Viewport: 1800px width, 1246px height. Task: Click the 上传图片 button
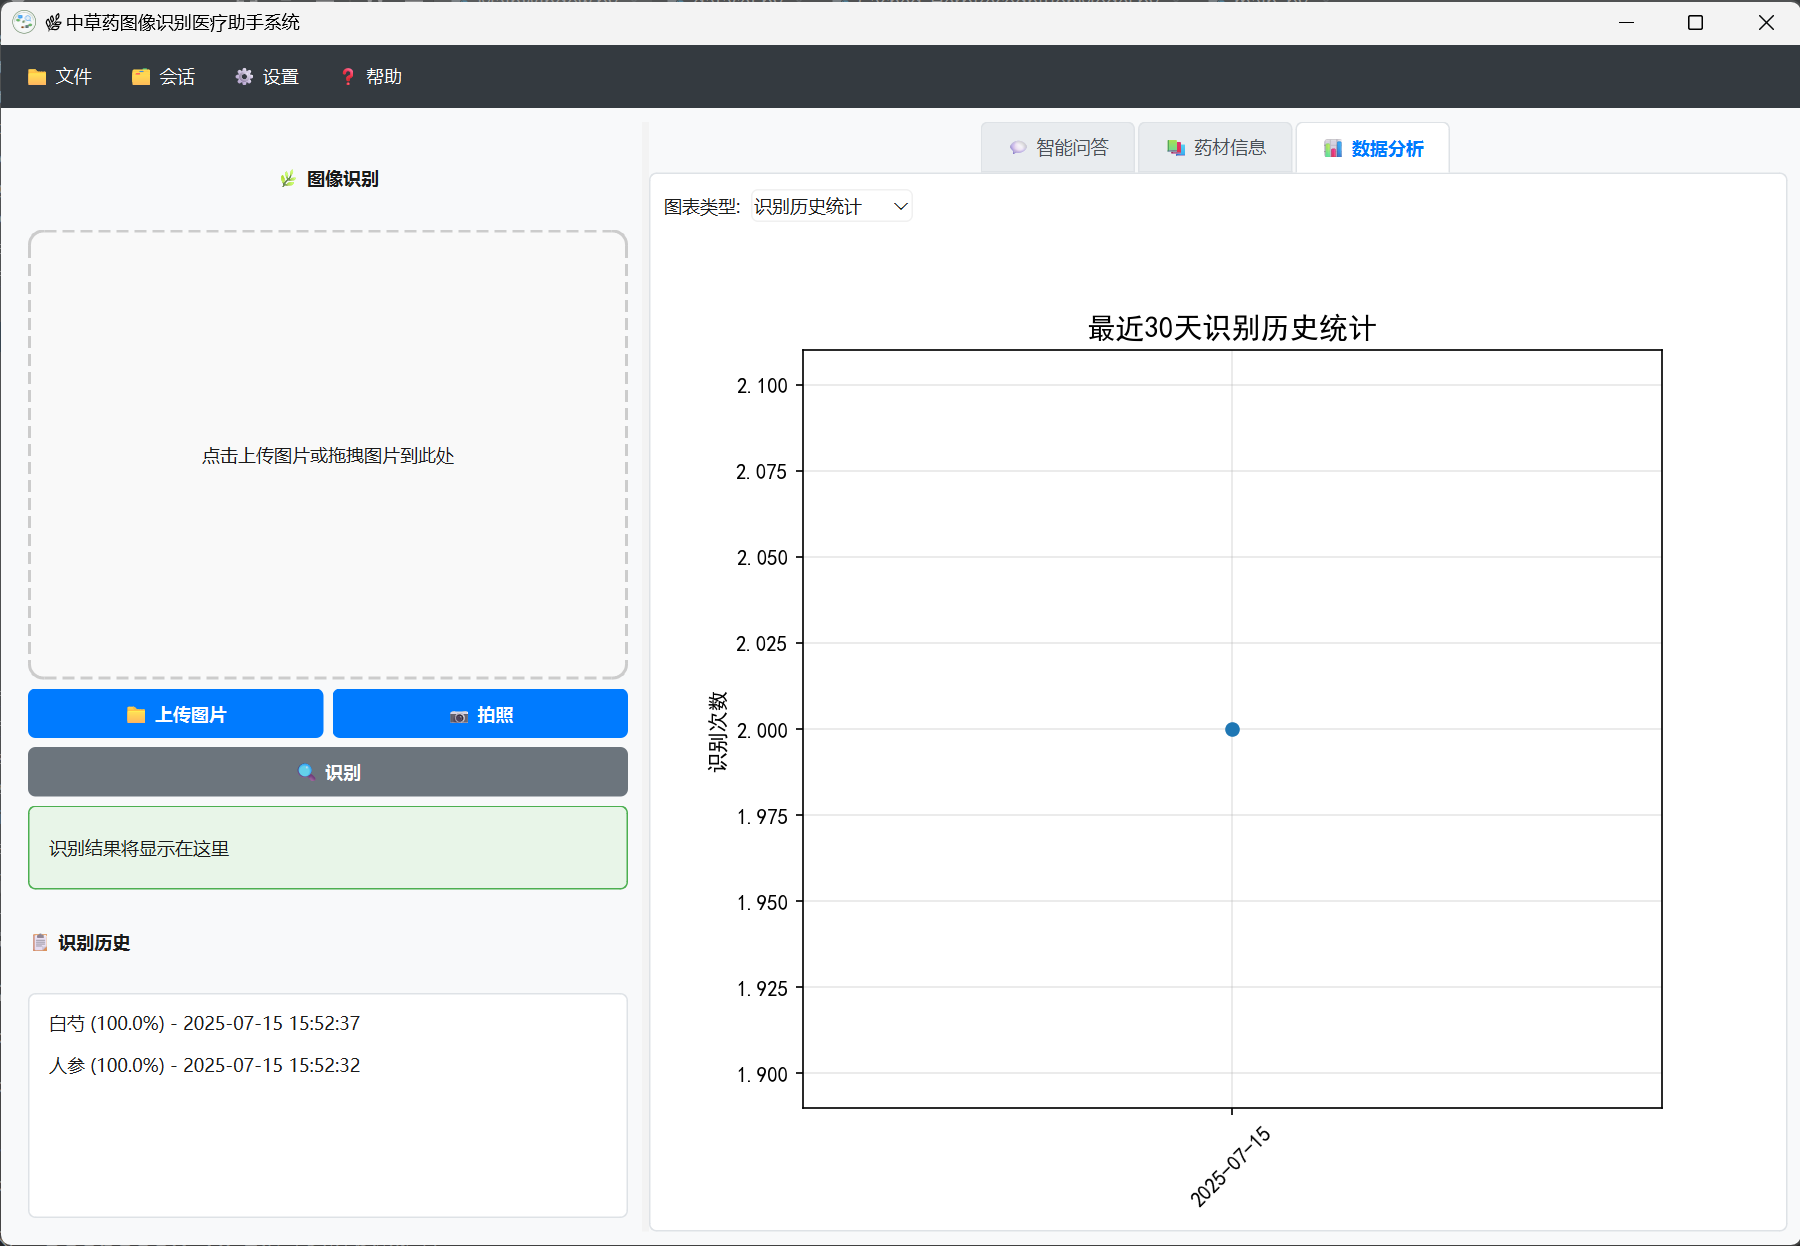point(176,714)
